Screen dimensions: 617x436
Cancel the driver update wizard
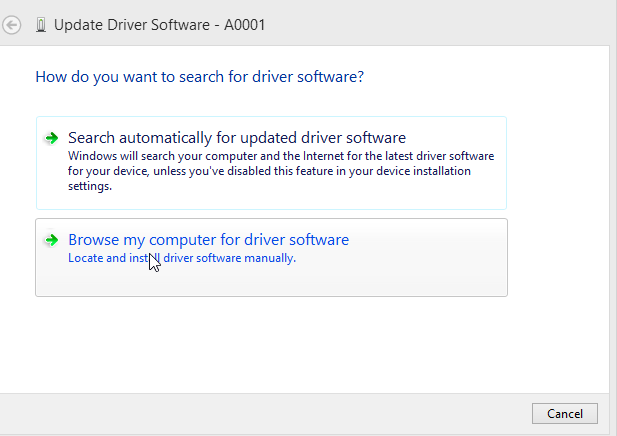tap(565, 414)
